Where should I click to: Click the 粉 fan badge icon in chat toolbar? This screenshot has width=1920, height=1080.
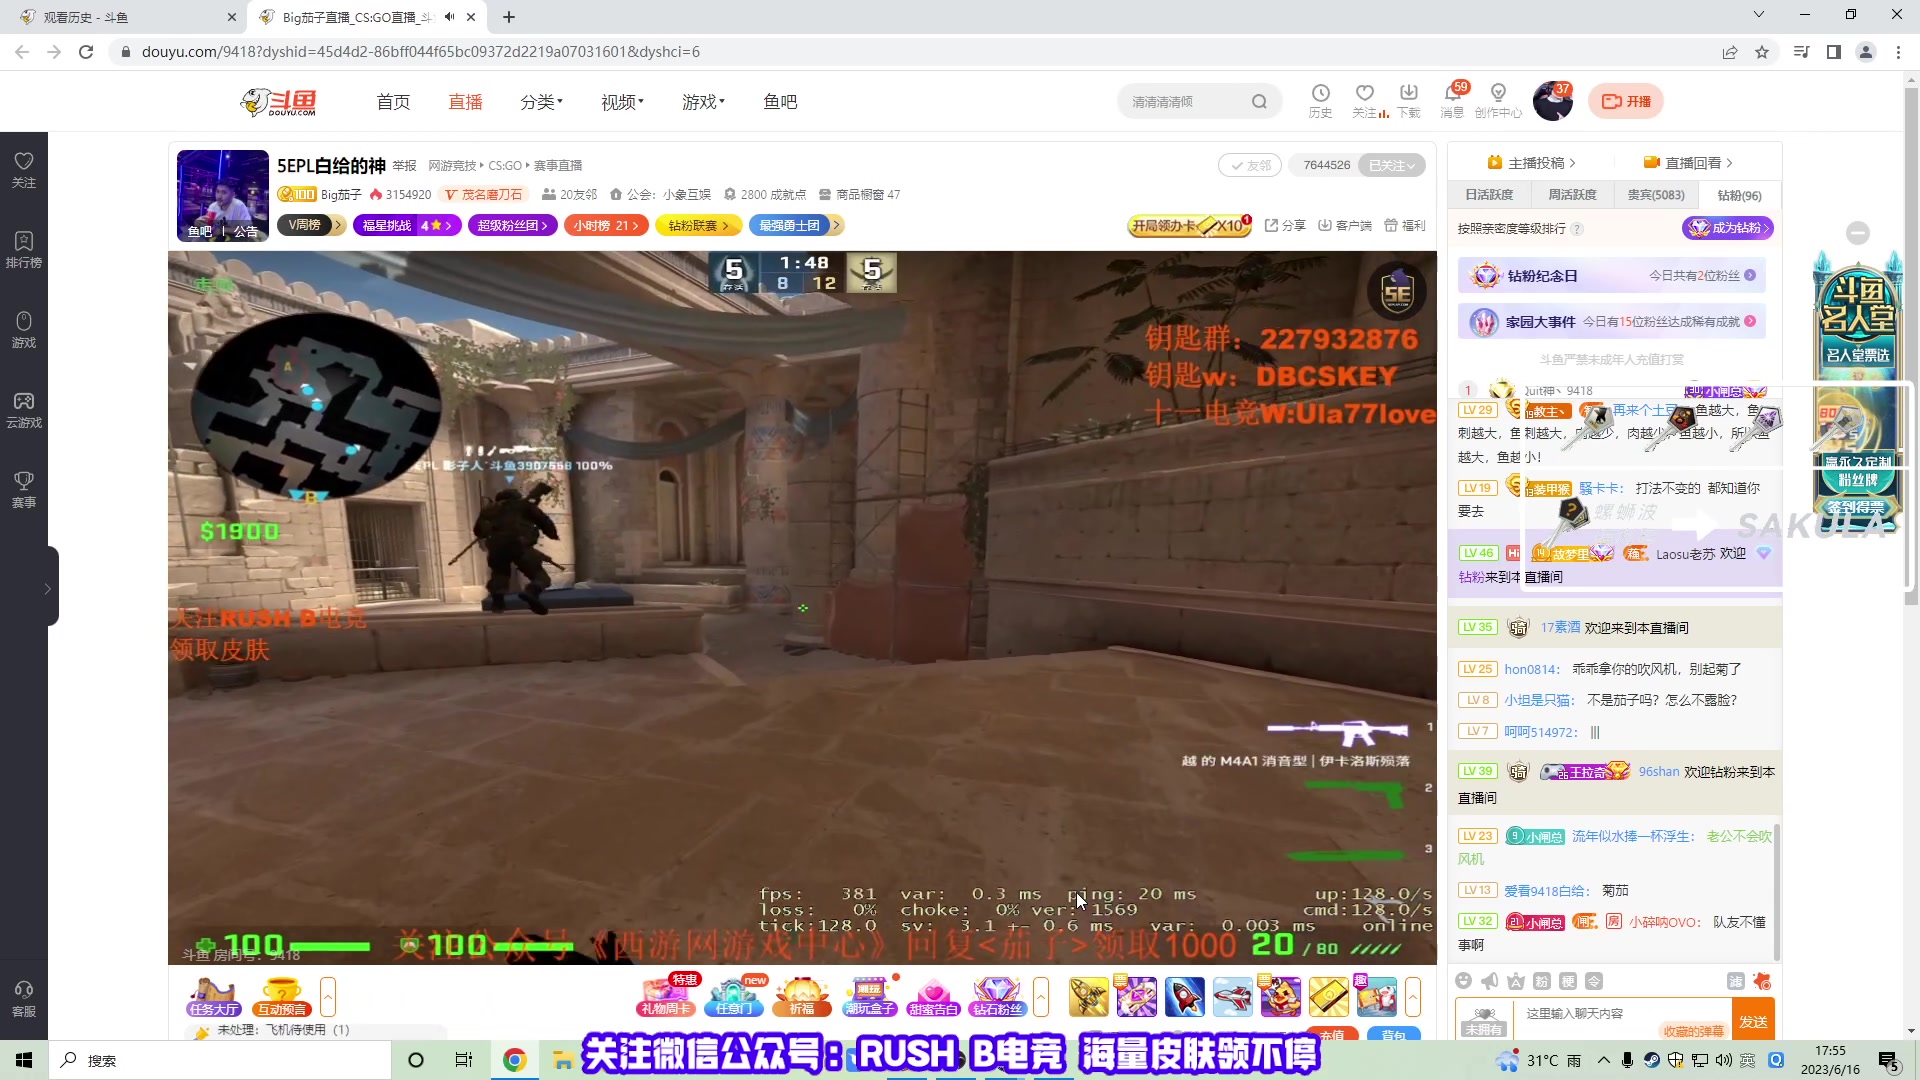[1542, 981]
